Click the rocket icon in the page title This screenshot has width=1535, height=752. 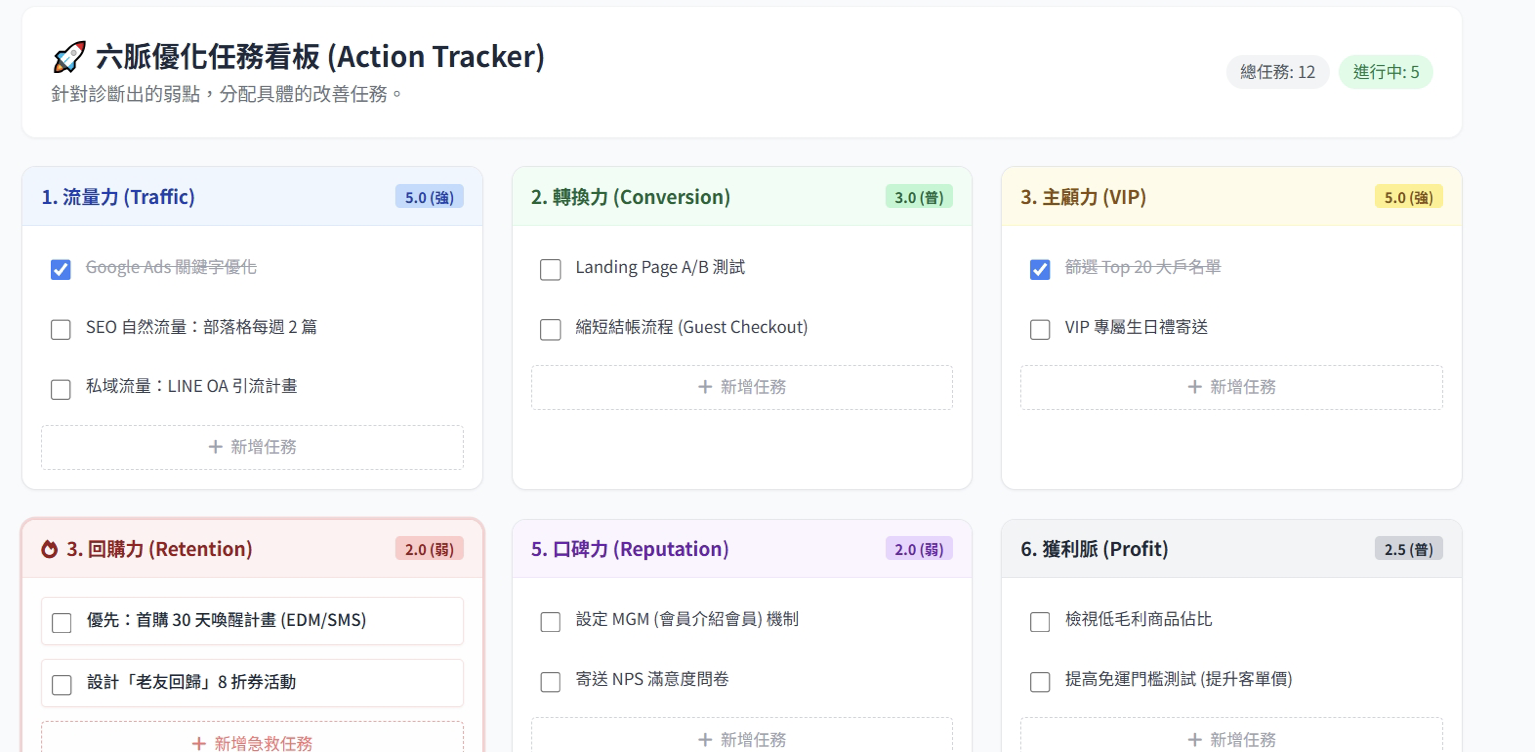(x=69, y=57)
